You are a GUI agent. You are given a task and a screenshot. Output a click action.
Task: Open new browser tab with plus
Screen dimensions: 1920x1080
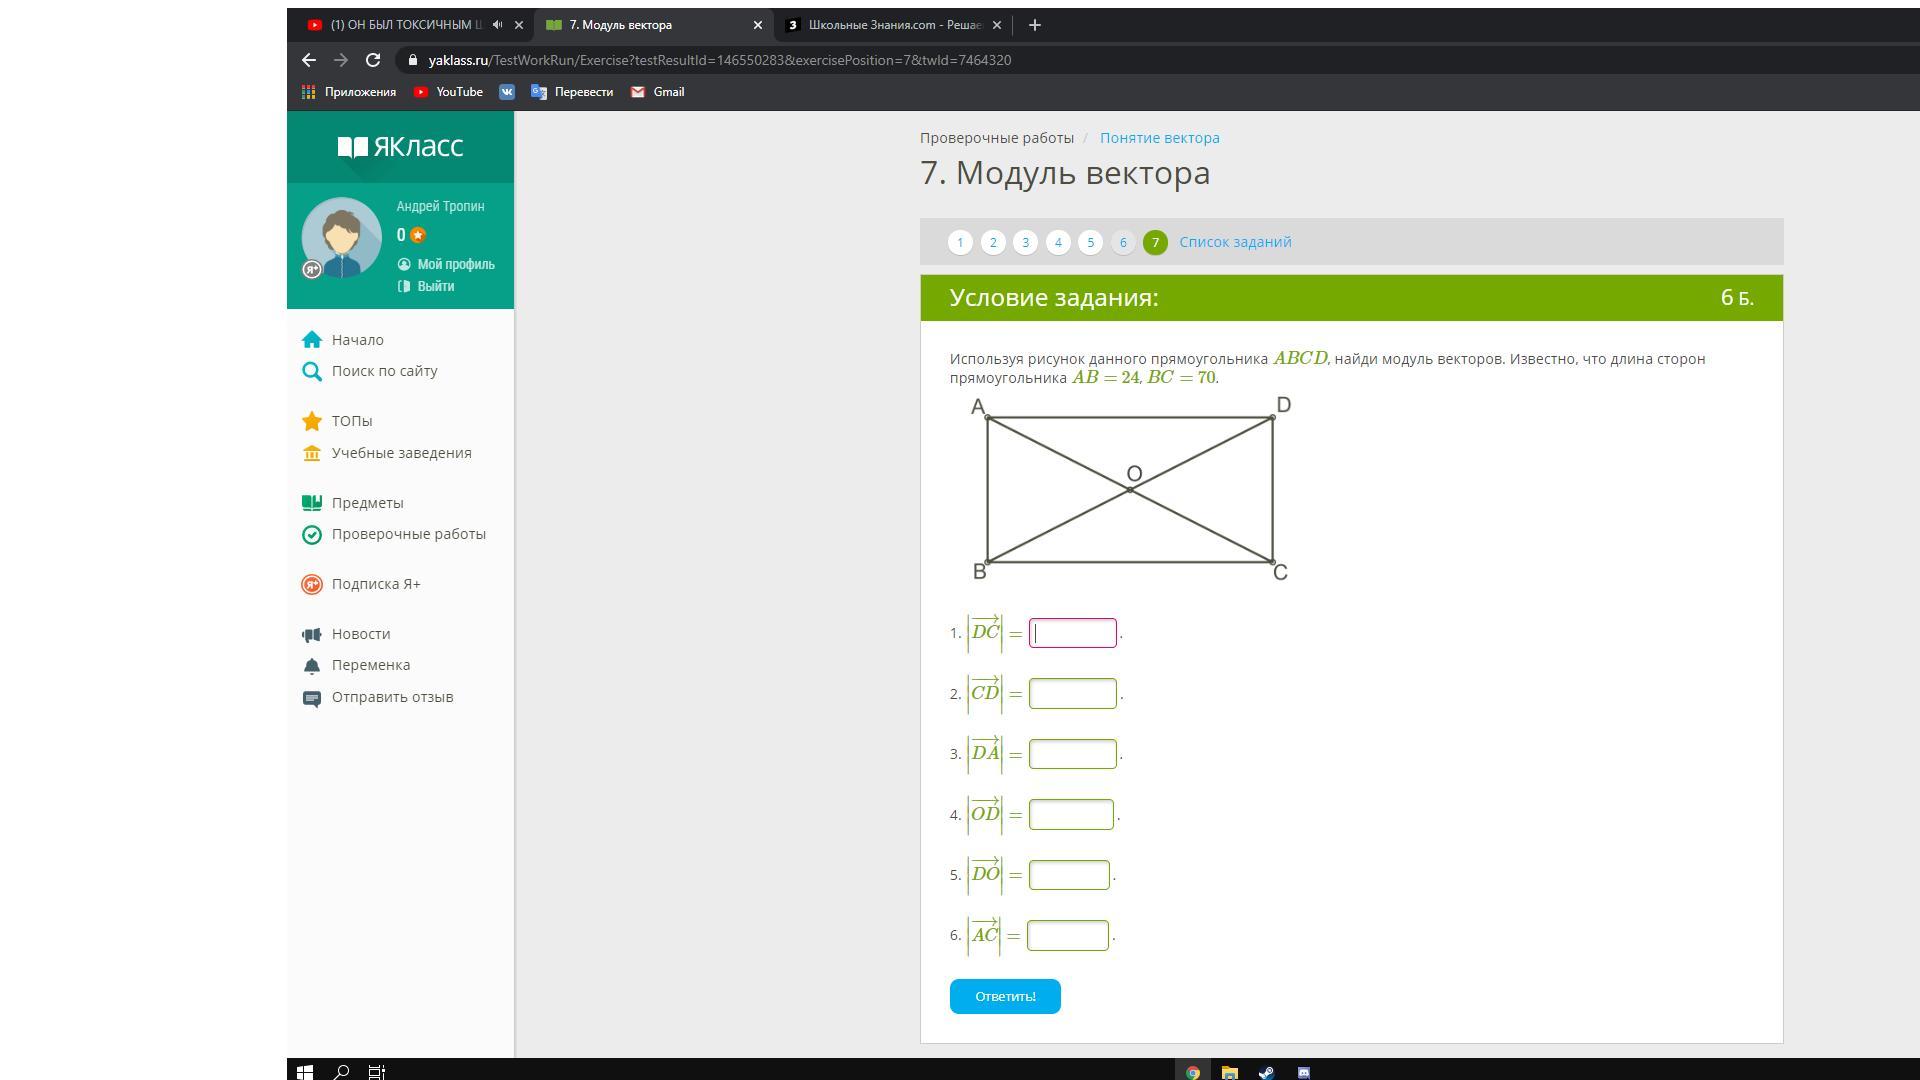click(1035, 25)
